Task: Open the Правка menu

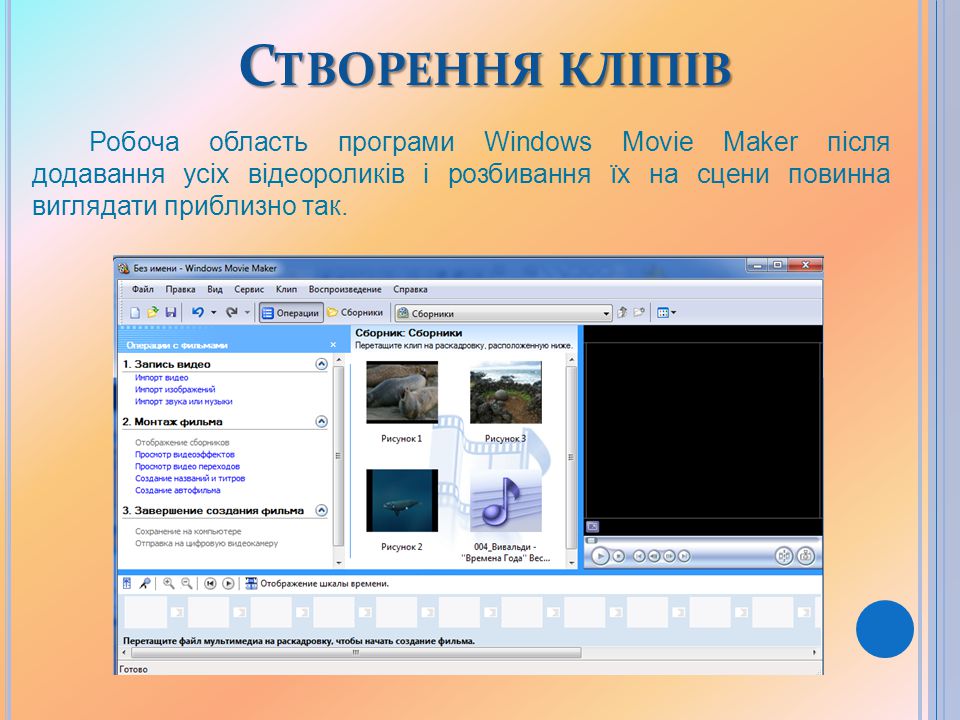Action: click(x=180, y=290)
